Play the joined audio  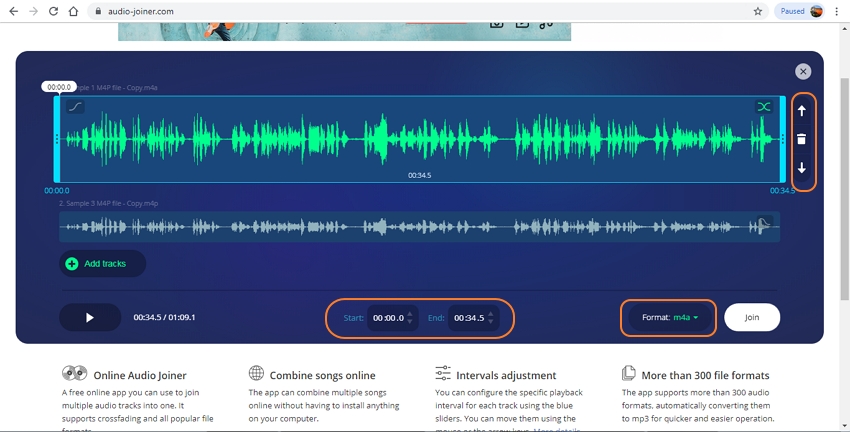90,318
